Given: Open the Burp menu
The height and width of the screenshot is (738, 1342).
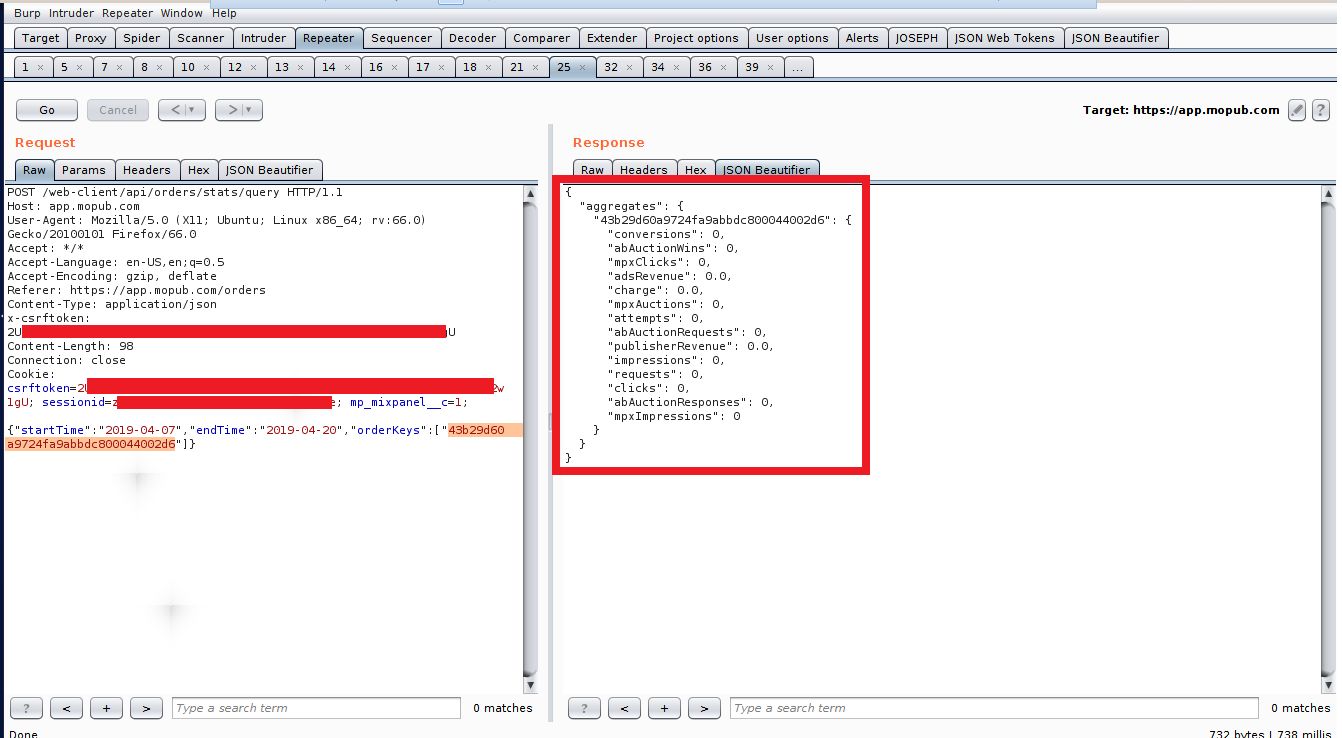Looking at the screenshot, I should (27, 13).
